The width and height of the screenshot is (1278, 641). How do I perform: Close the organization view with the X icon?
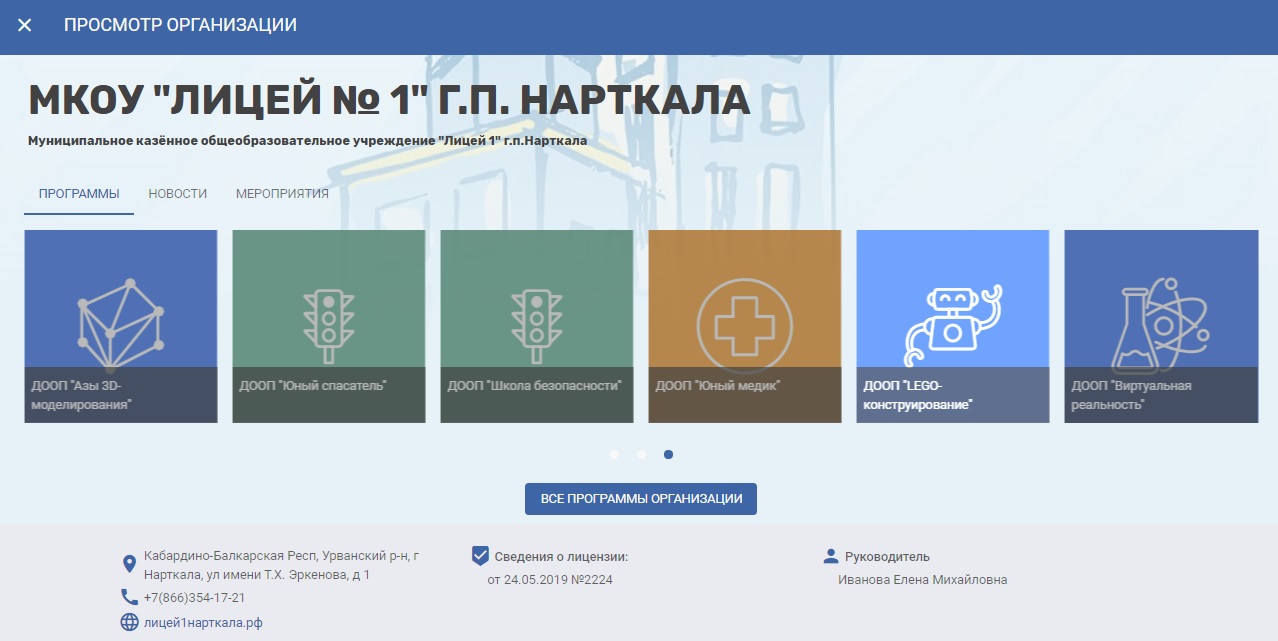pos(25,25)
